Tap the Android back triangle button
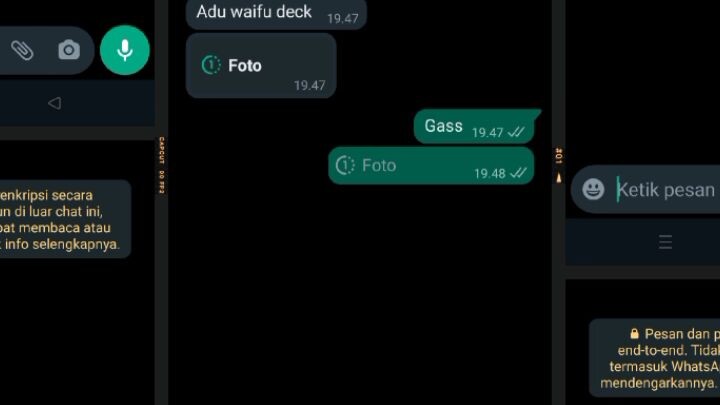This screenshot has height=405, width=720. pyautogui.click(x=55, y=103)
